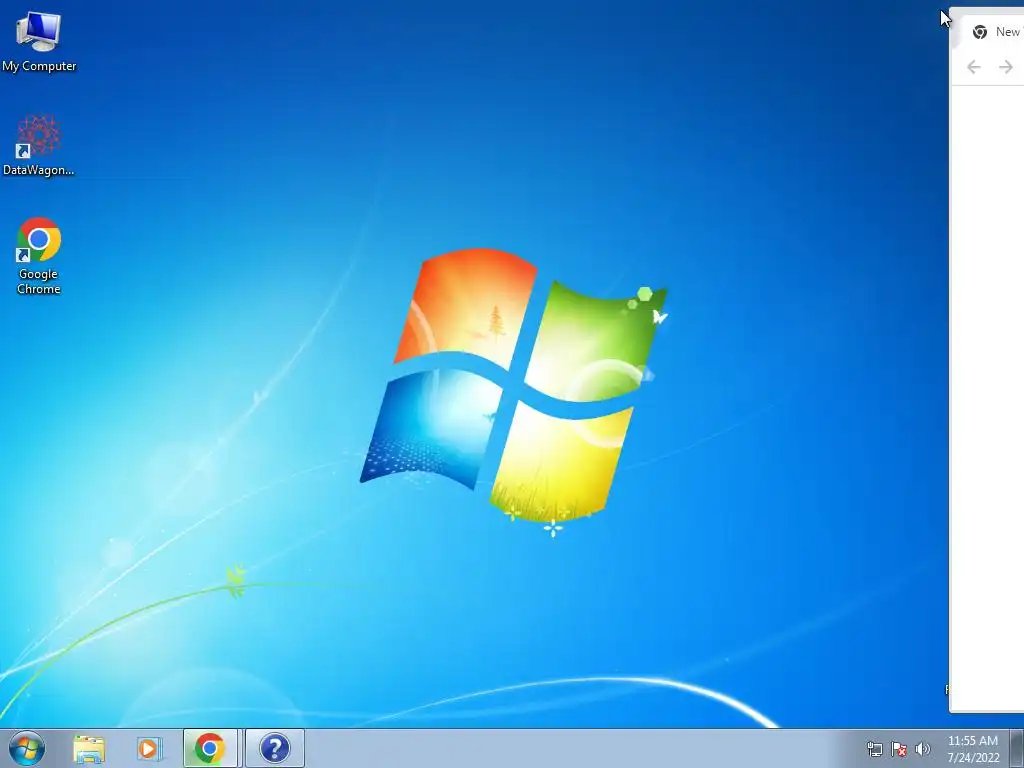Launch Windows Media Player from the taskbar
The width and height of the screenshot is (1024, 768).
pyautogui.click(x=148, y=748)
